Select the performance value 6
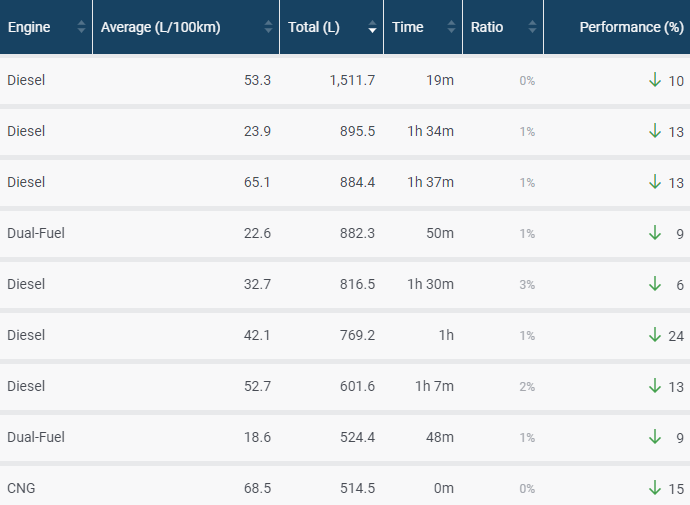The width and height of the screenshot is (690, 505). point(680,285)
